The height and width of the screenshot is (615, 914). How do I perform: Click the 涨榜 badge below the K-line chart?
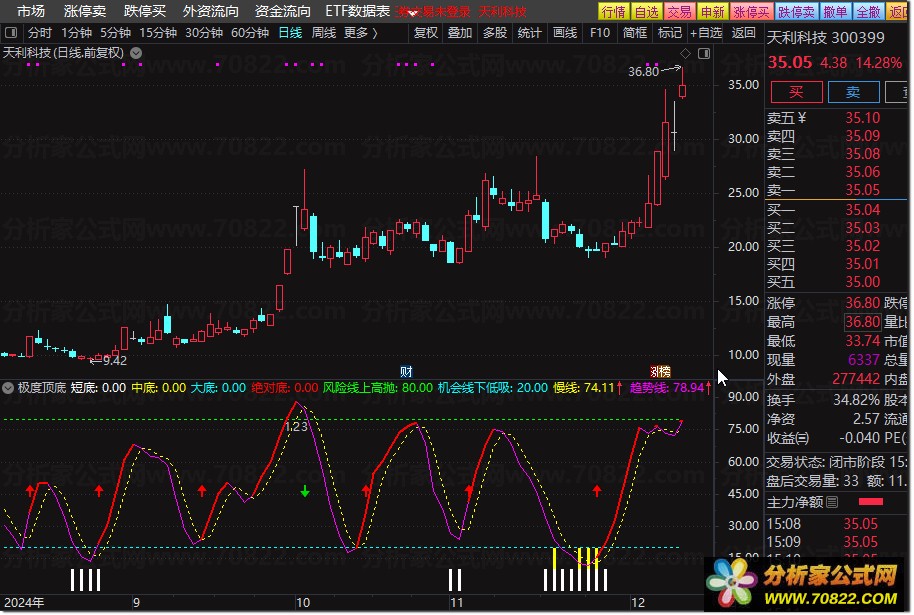[x=660, y=371]
